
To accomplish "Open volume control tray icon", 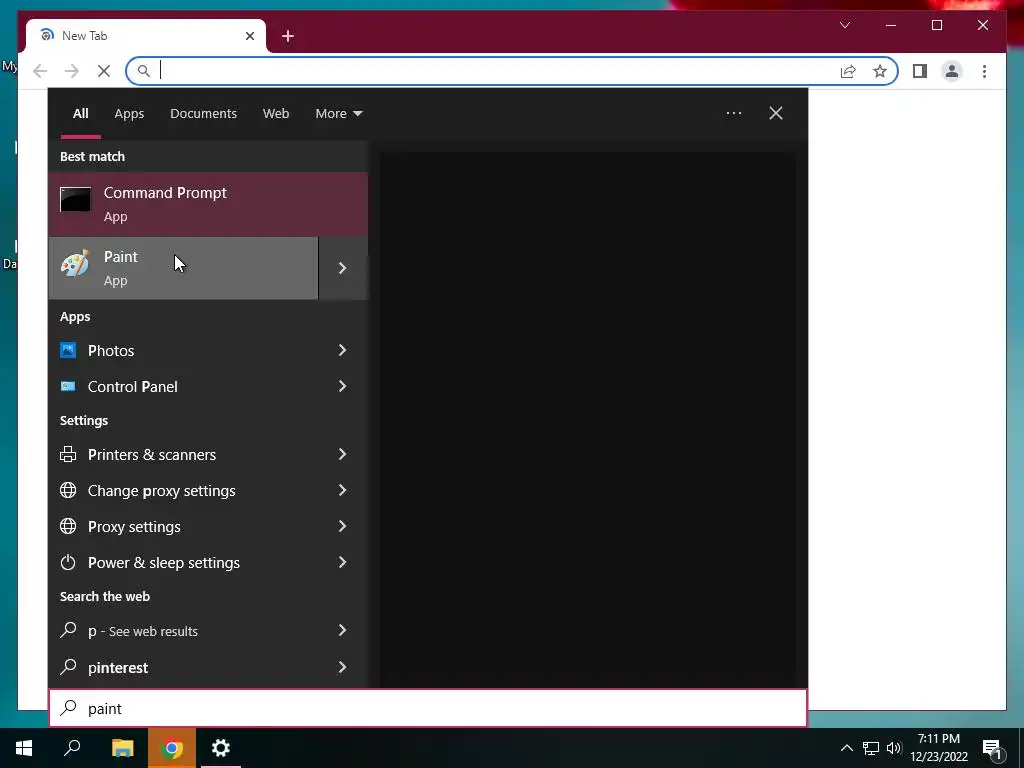I will tap(894, 748).
